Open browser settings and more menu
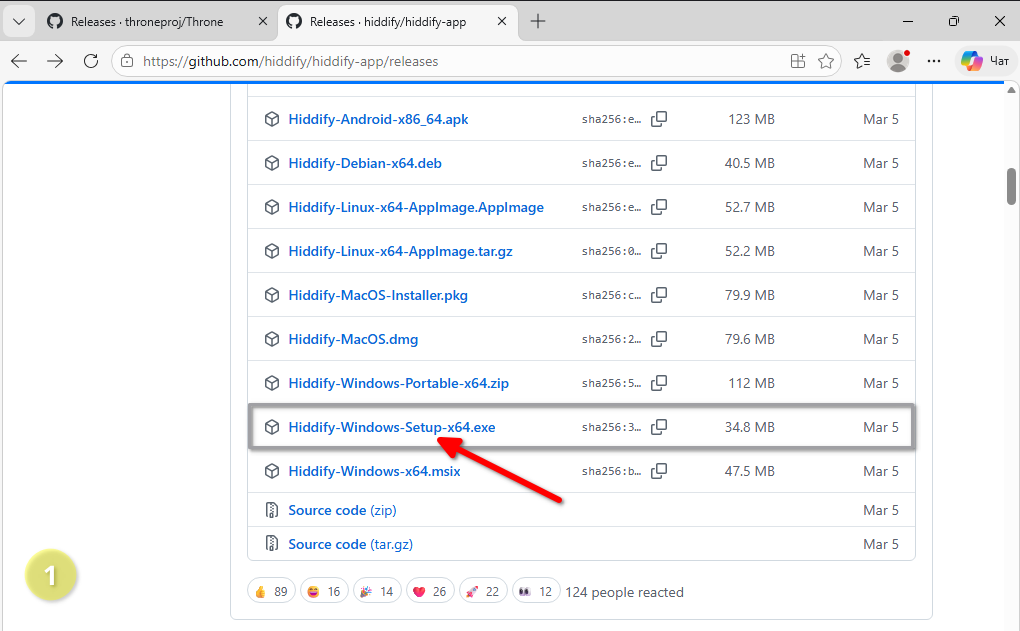Image resolution: width=1020 pixels, height=631 pixels. pos(934,61)
